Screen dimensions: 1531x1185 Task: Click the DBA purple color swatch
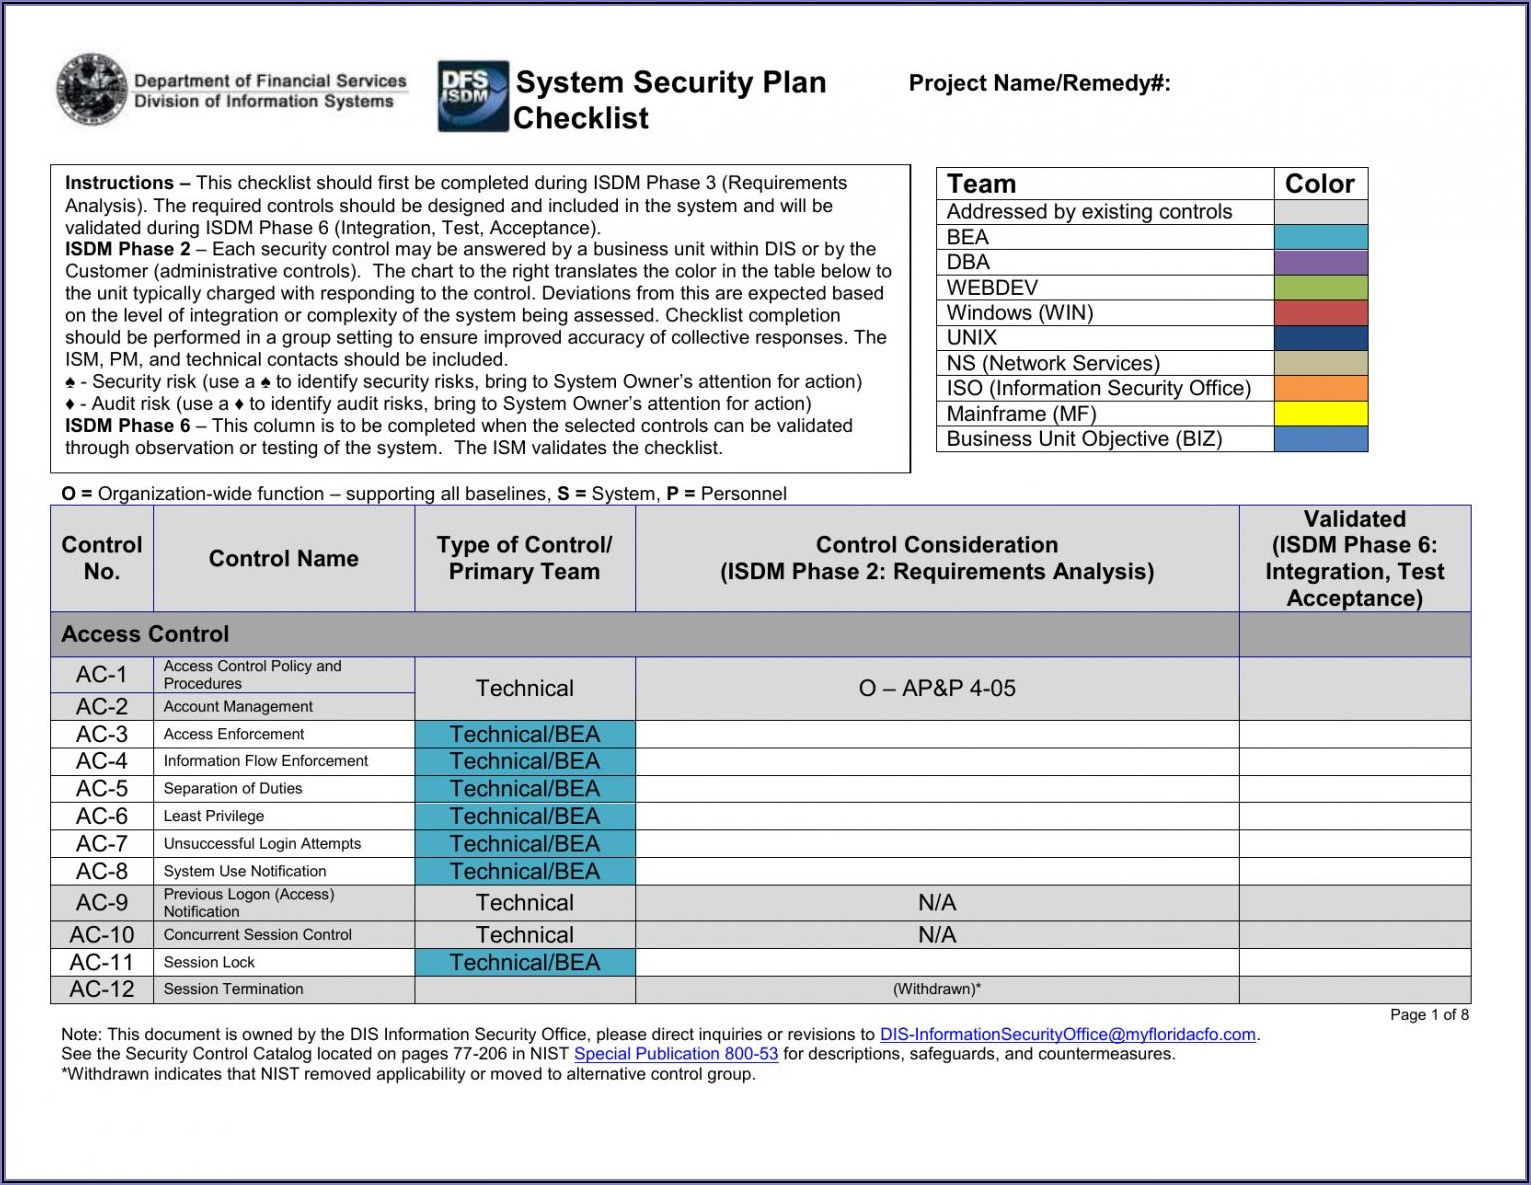coord(1320,262)
